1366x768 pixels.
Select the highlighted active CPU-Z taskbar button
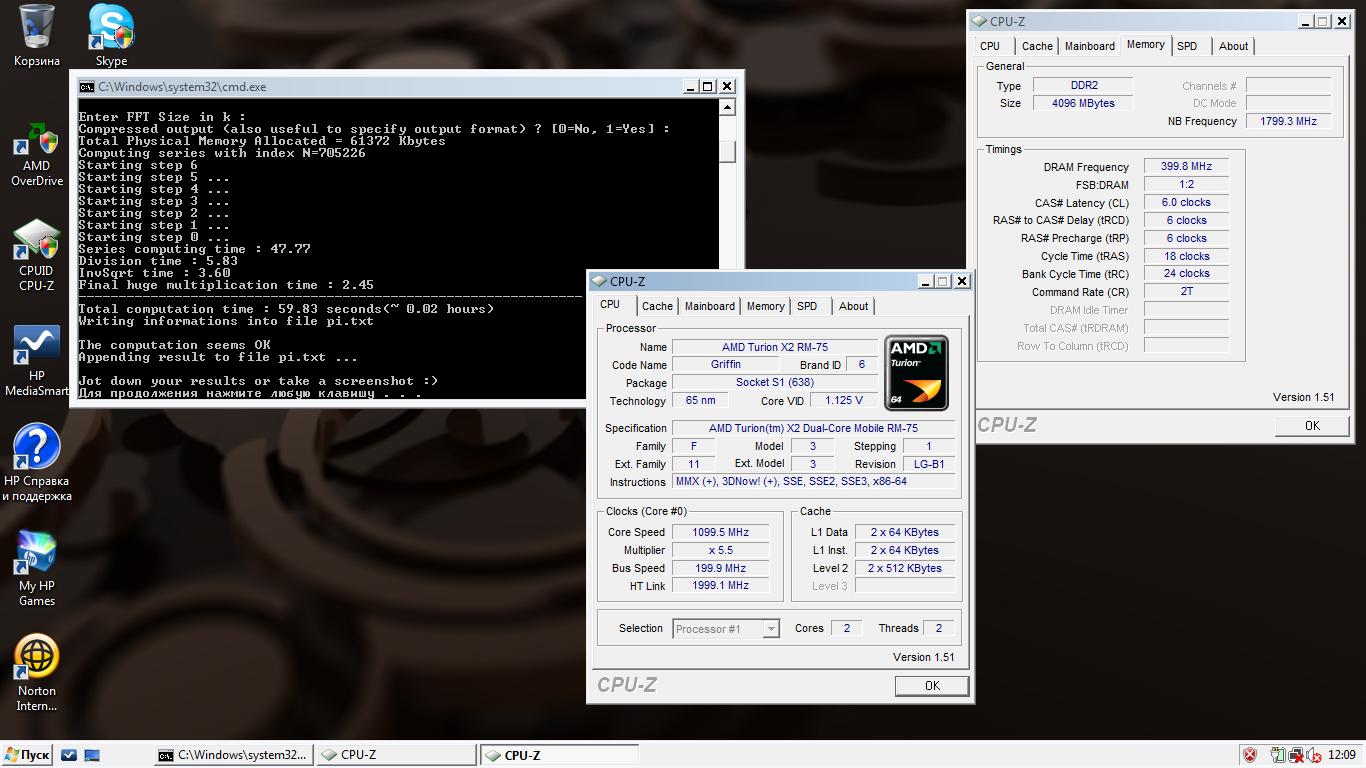559,755
